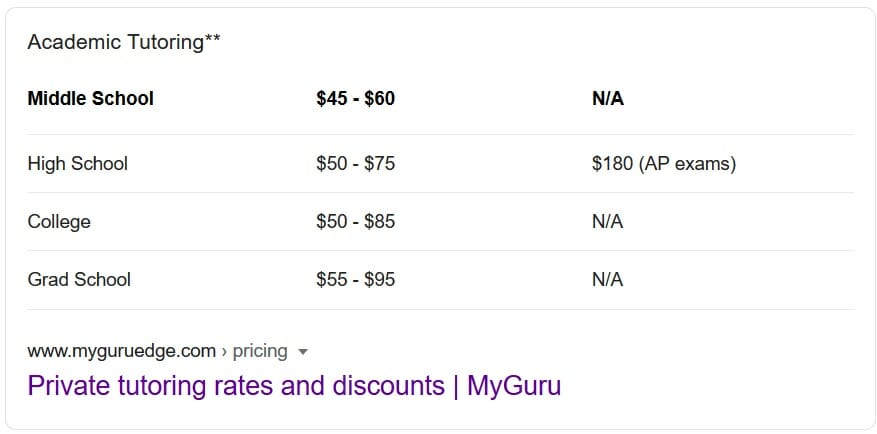Viewport: 877px width, 434px height.
Task: Click N/A in the Middle School row
Action: click(x=608, y=99)
